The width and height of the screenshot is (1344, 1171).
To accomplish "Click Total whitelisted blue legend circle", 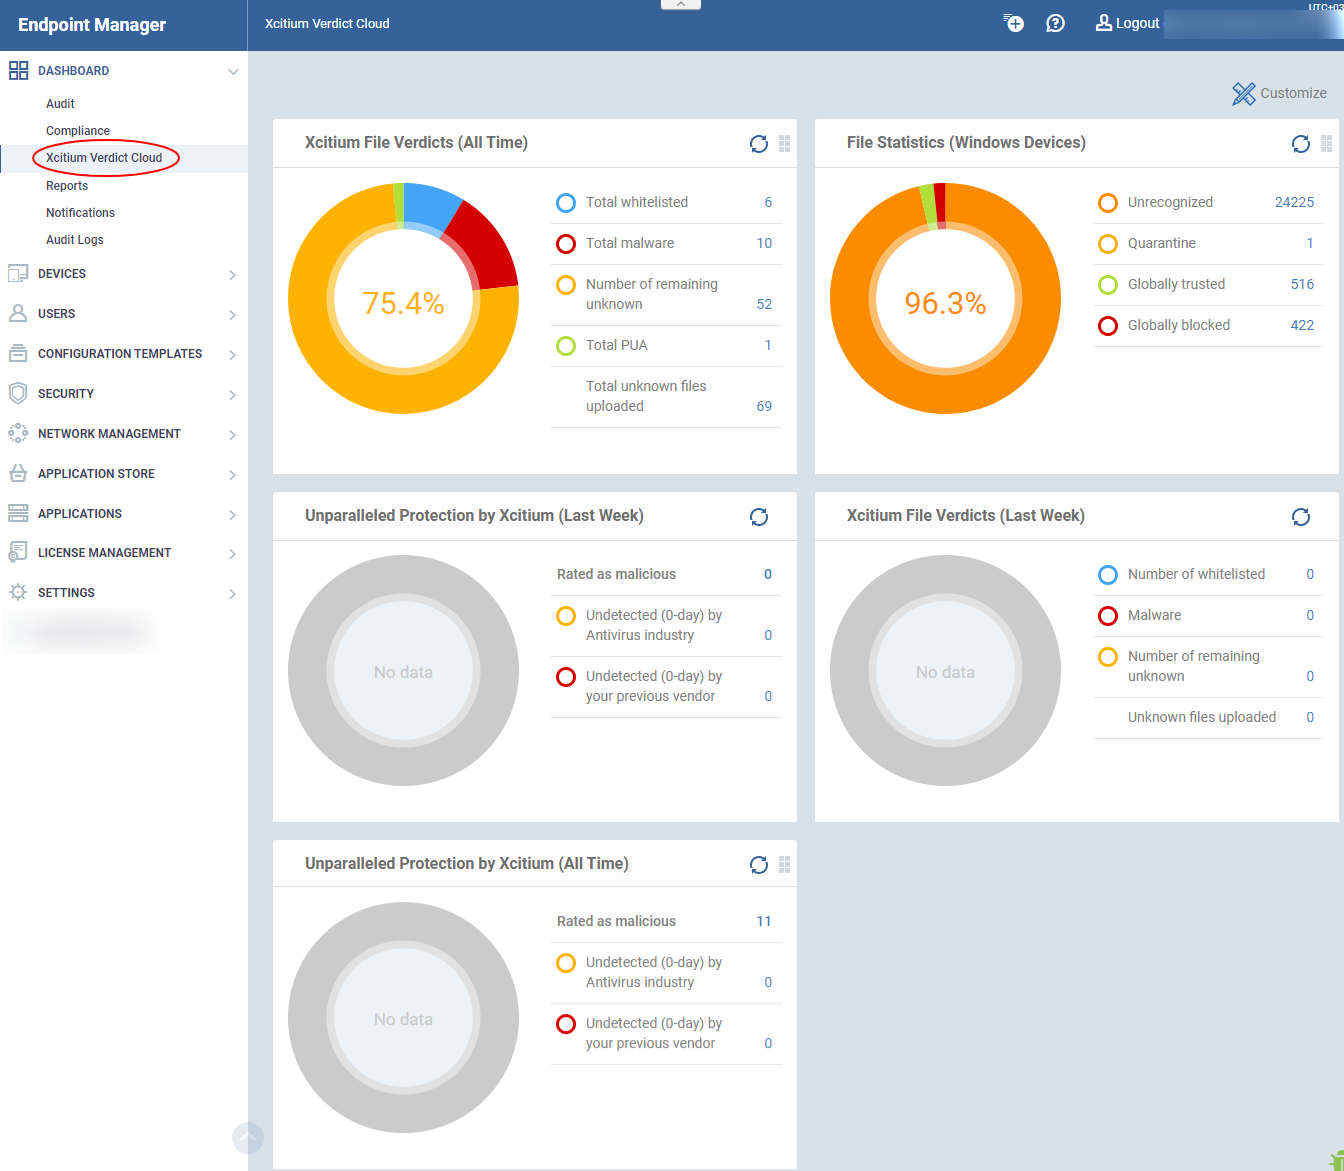I will click(x=566, y=203).
